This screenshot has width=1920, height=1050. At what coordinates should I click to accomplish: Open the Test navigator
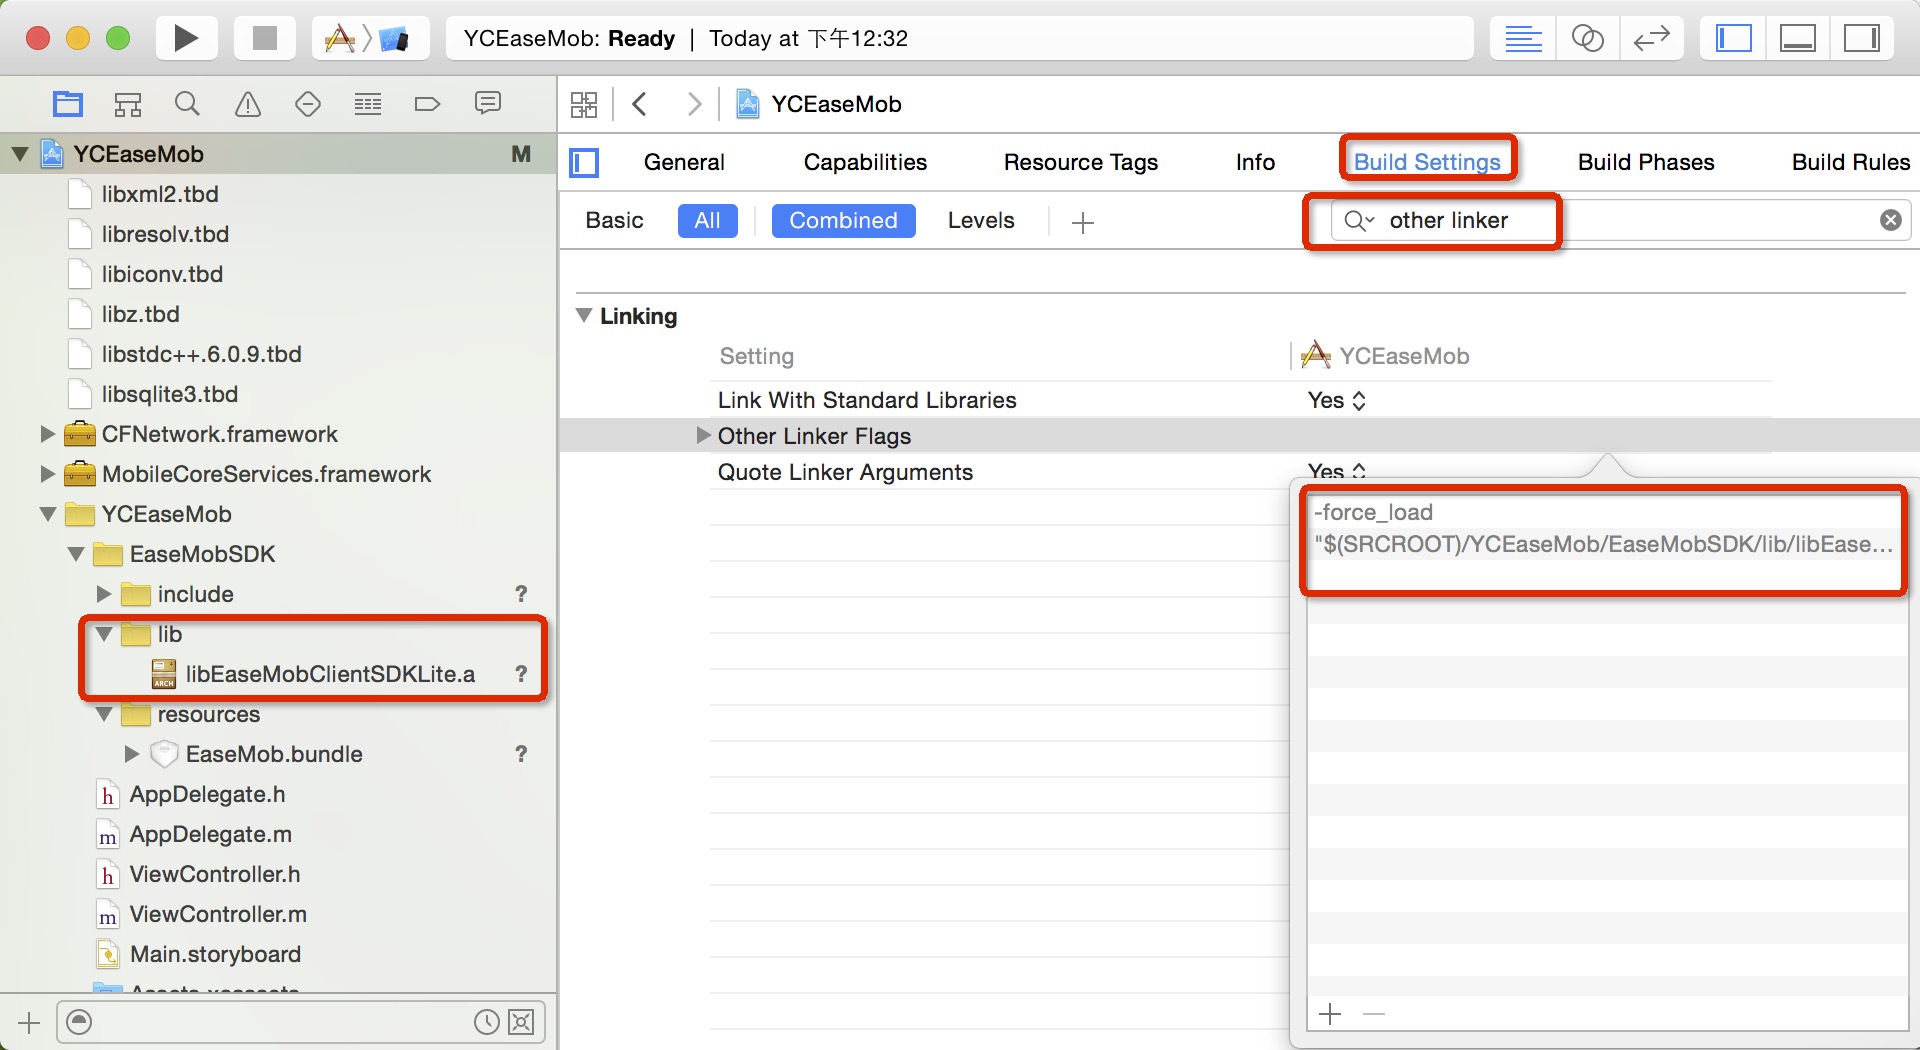[x=308, y=104]
